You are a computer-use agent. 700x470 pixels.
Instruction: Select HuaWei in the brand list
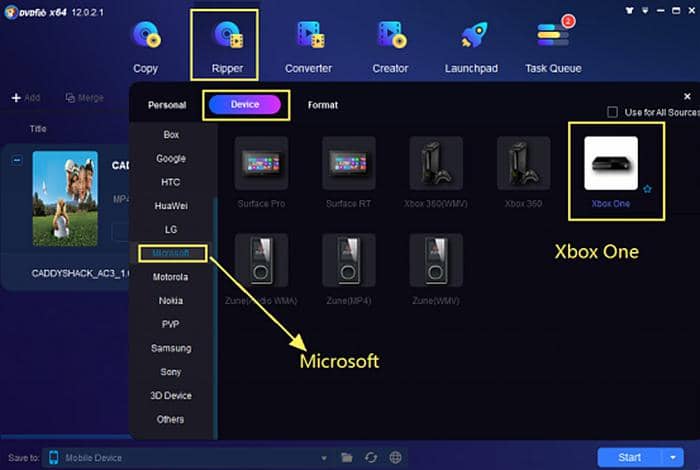[x=171, y=206]
